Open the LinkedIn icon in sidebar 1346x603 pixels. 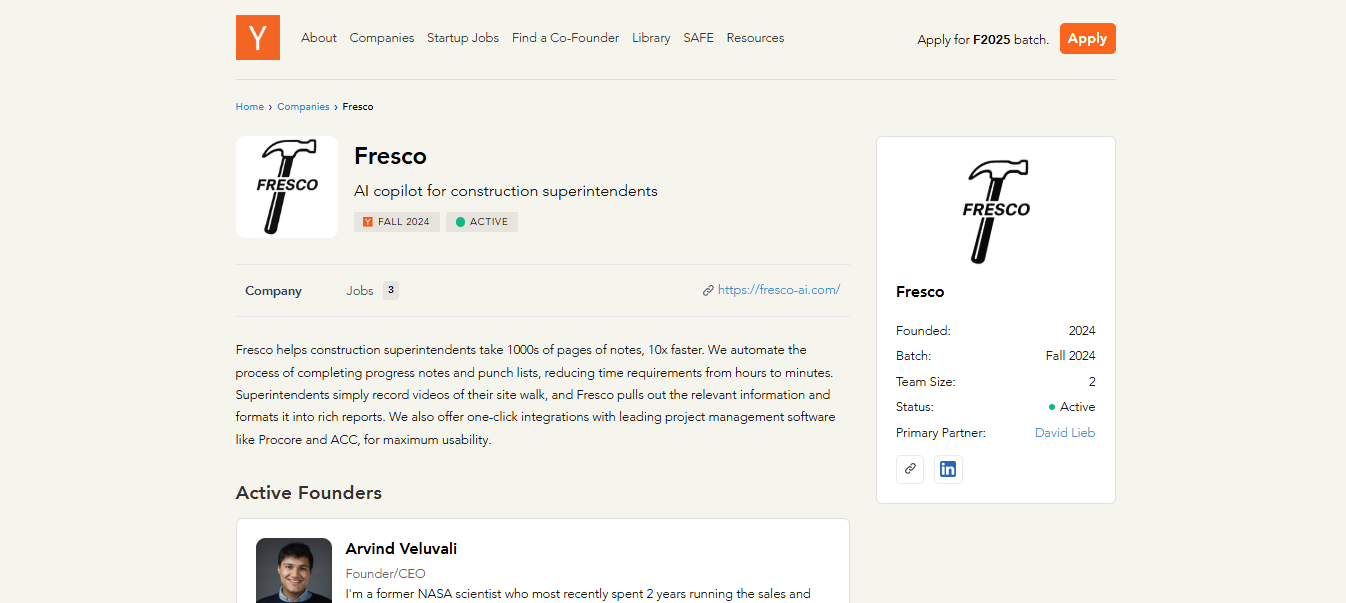948,469
